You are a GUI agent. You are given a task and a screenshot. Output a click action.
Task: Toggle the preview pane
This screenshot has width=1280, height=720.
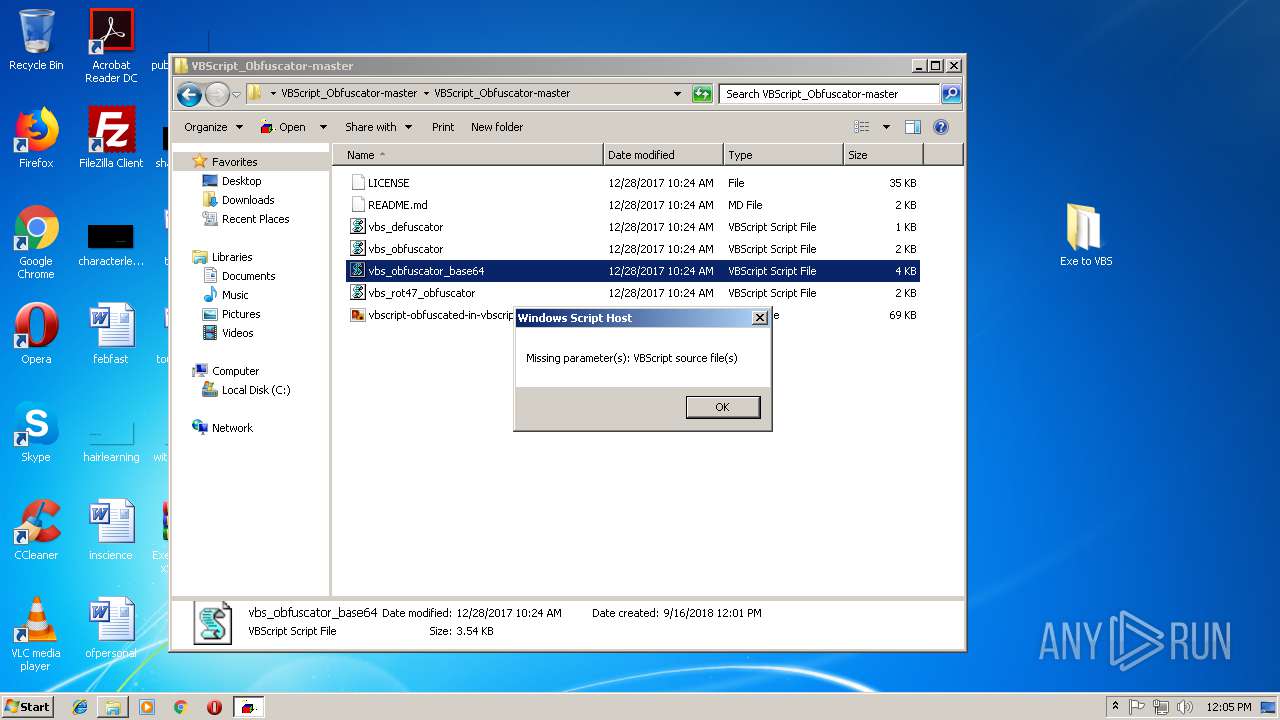coord(912,127)
